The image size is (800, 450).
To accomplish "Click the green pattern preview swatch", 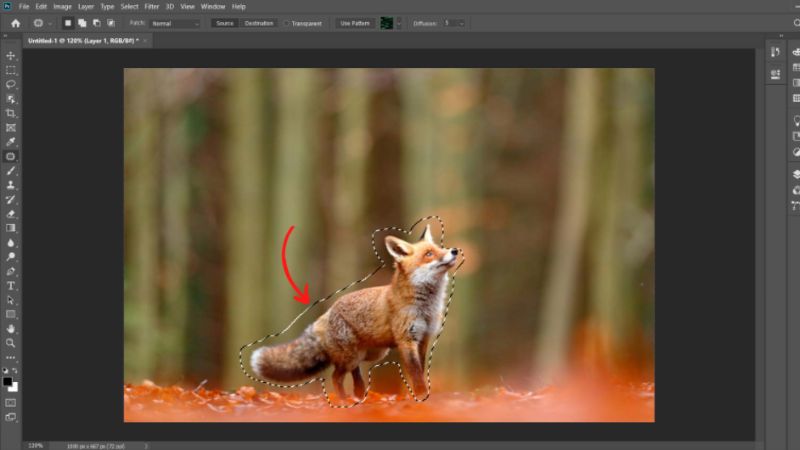I will 387,23.
